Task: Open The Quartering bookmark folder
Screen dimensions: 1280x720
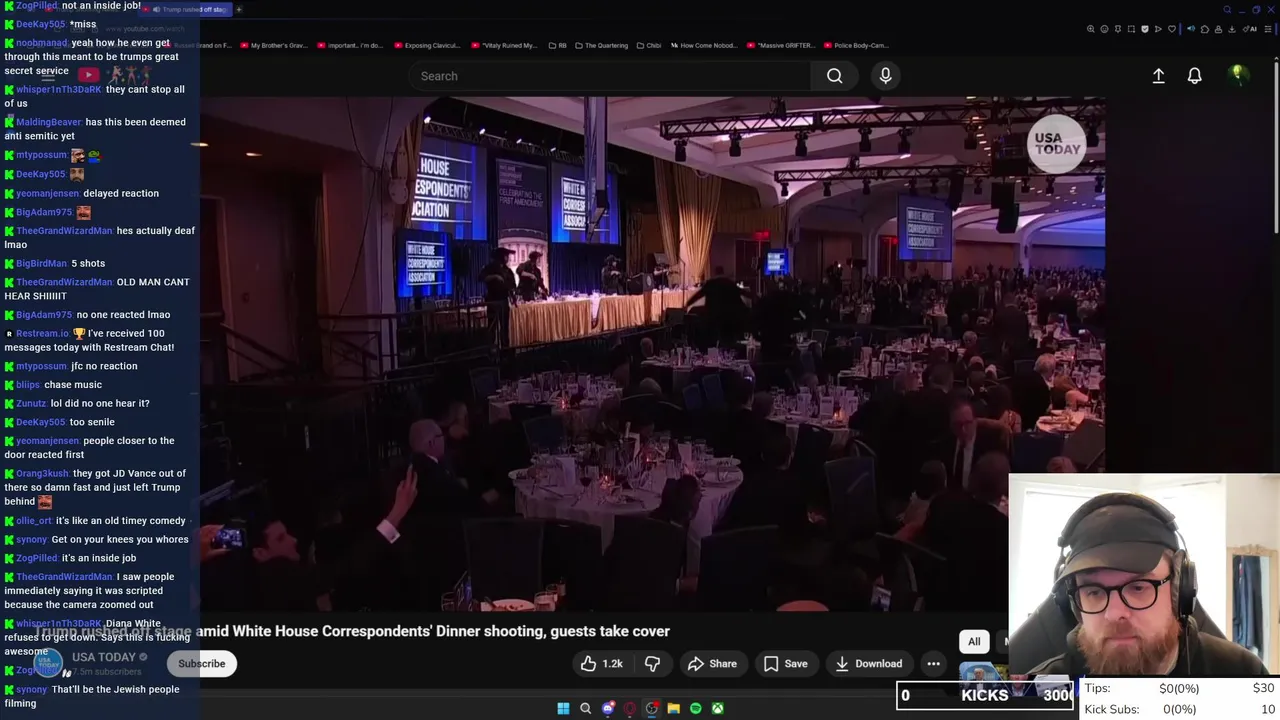Action: 601,45
